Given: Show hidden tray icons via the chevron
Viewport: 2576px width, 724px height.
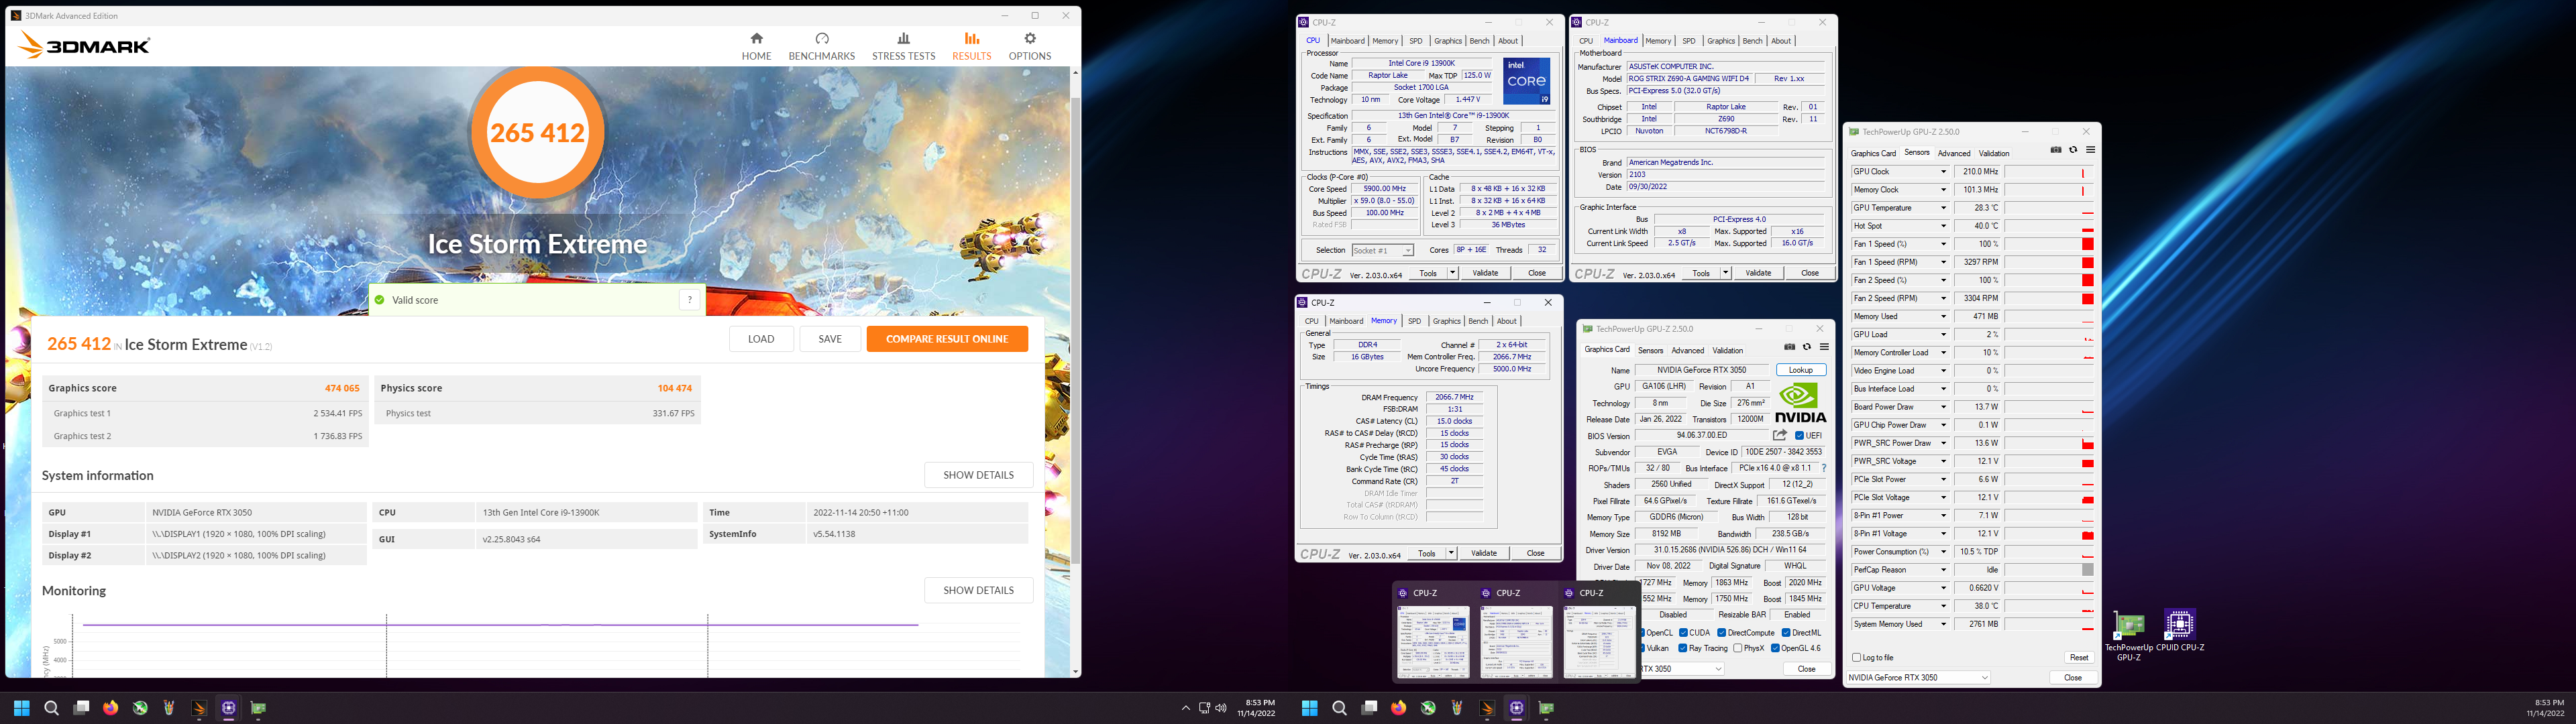Looking at the screenshot, I should [x=1186, y=708].
